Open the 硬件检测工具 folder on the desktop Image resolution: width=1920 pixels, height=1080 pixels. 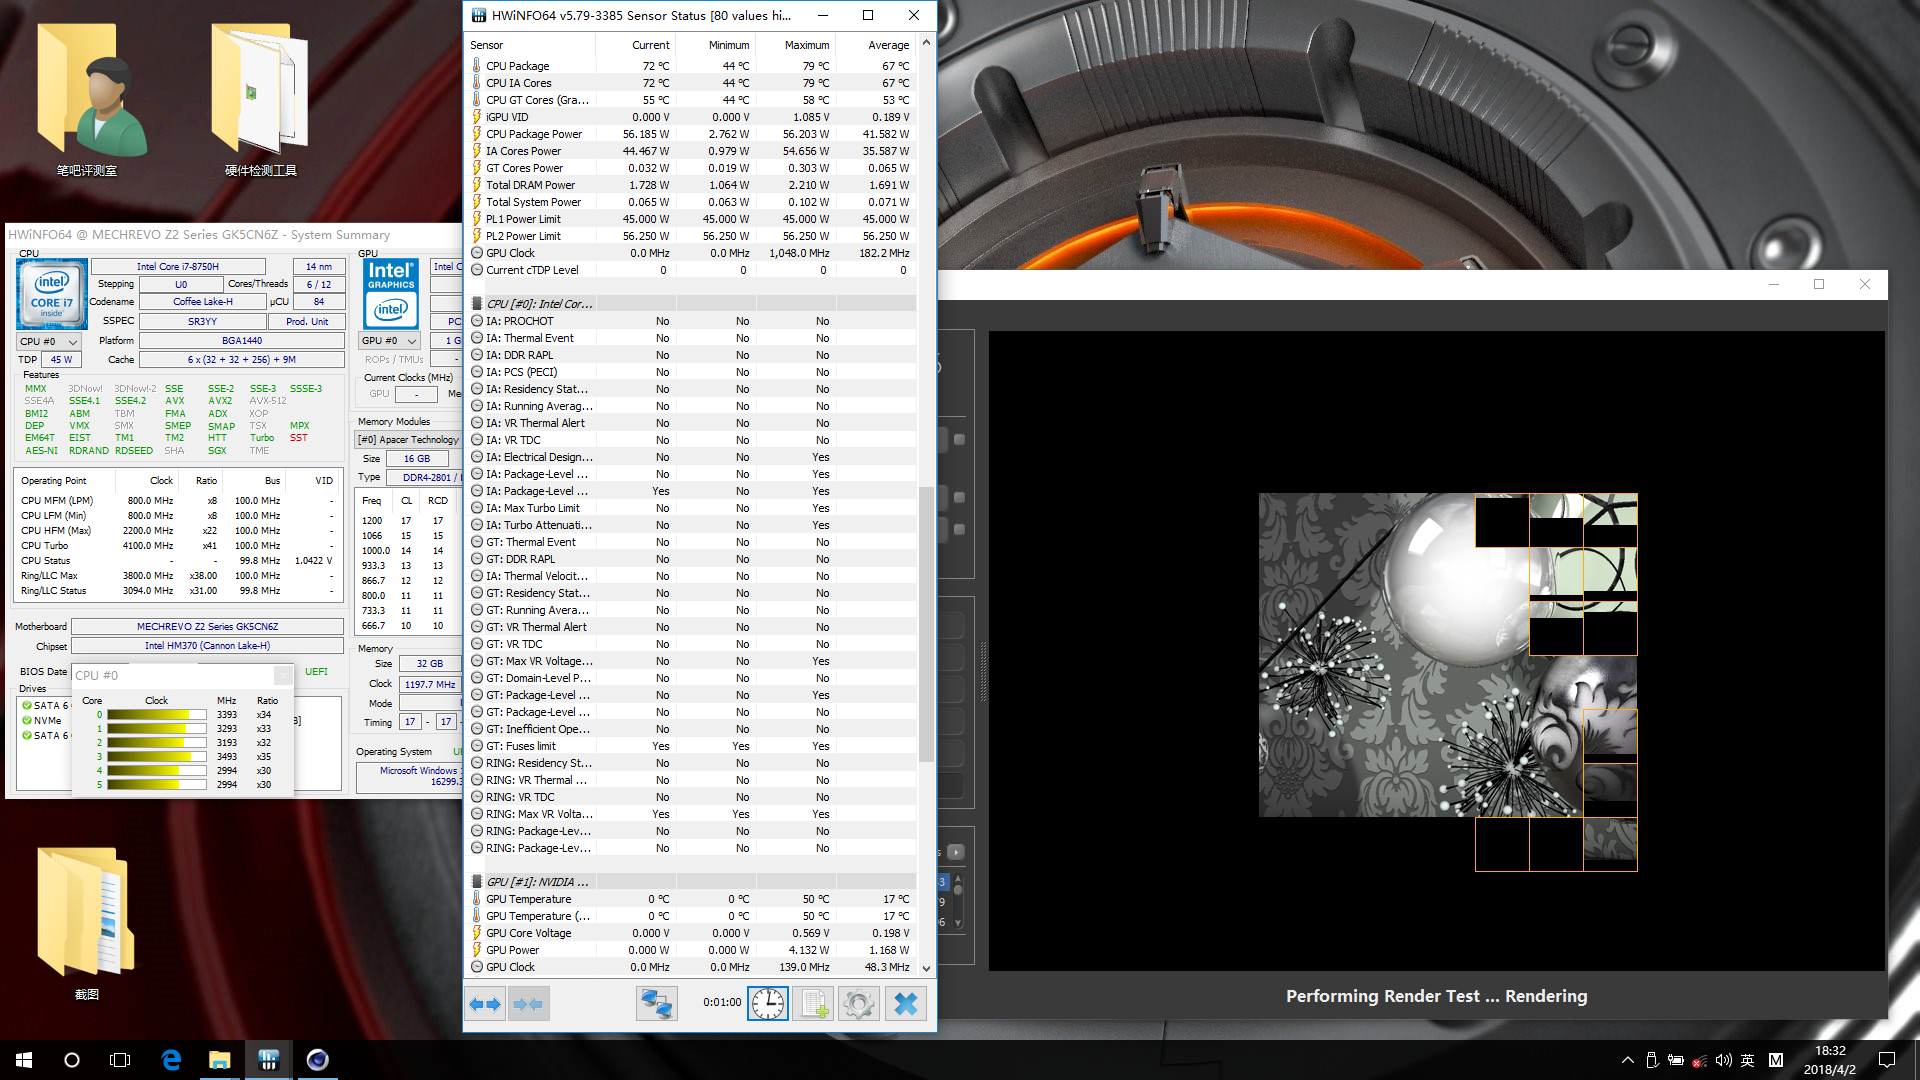pyautogui.click(x=260, y=100)
